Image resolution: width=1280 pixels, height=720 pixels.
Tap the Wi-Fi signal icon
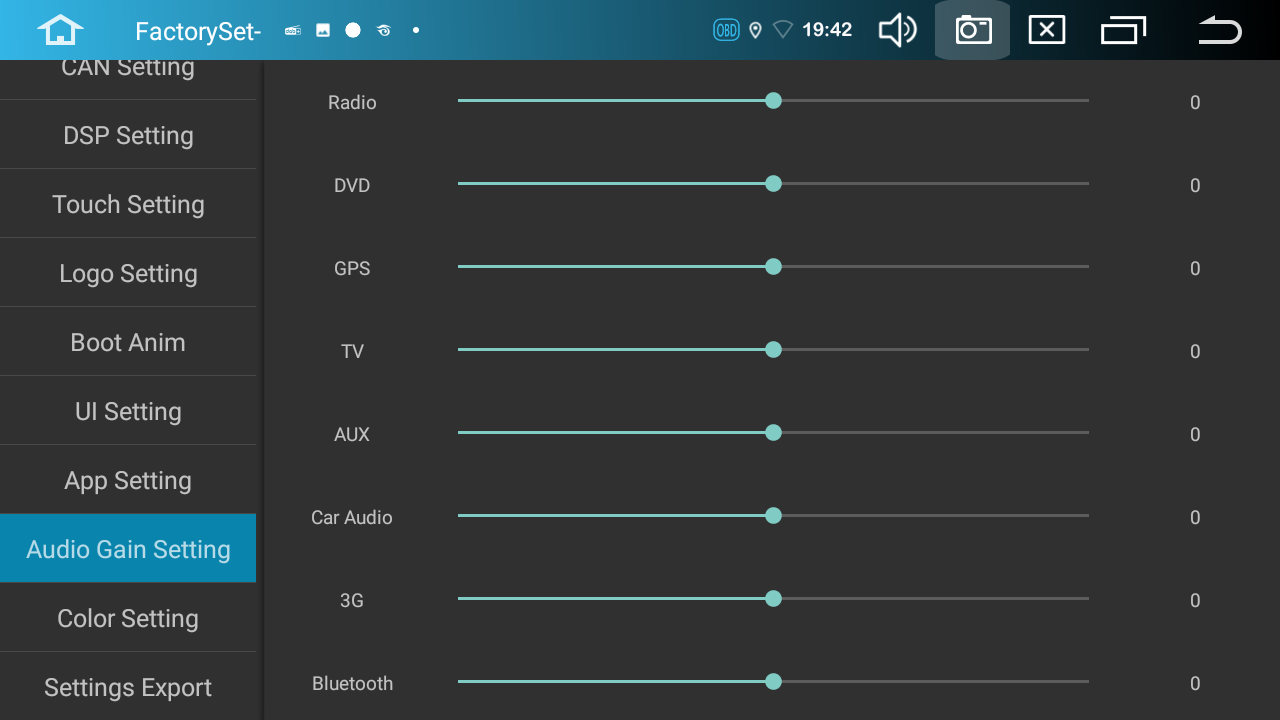click(782, 30)
